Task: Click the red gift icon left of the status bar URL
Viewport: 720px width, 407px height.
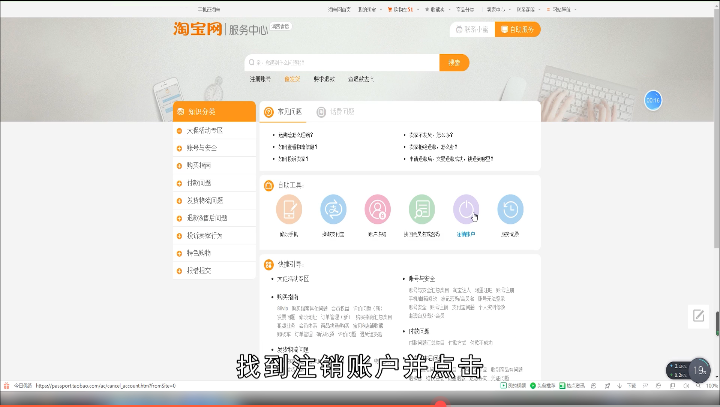Action: 6,386
